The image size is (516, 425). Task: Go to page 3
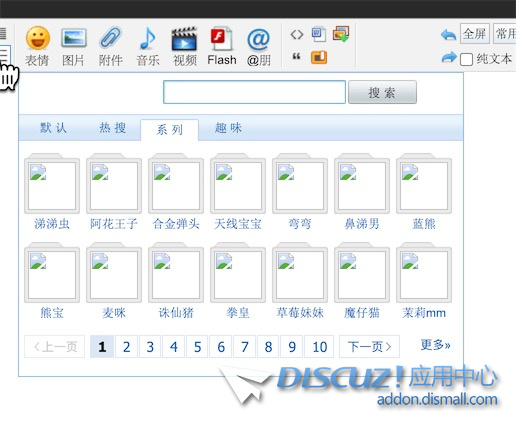150,347
